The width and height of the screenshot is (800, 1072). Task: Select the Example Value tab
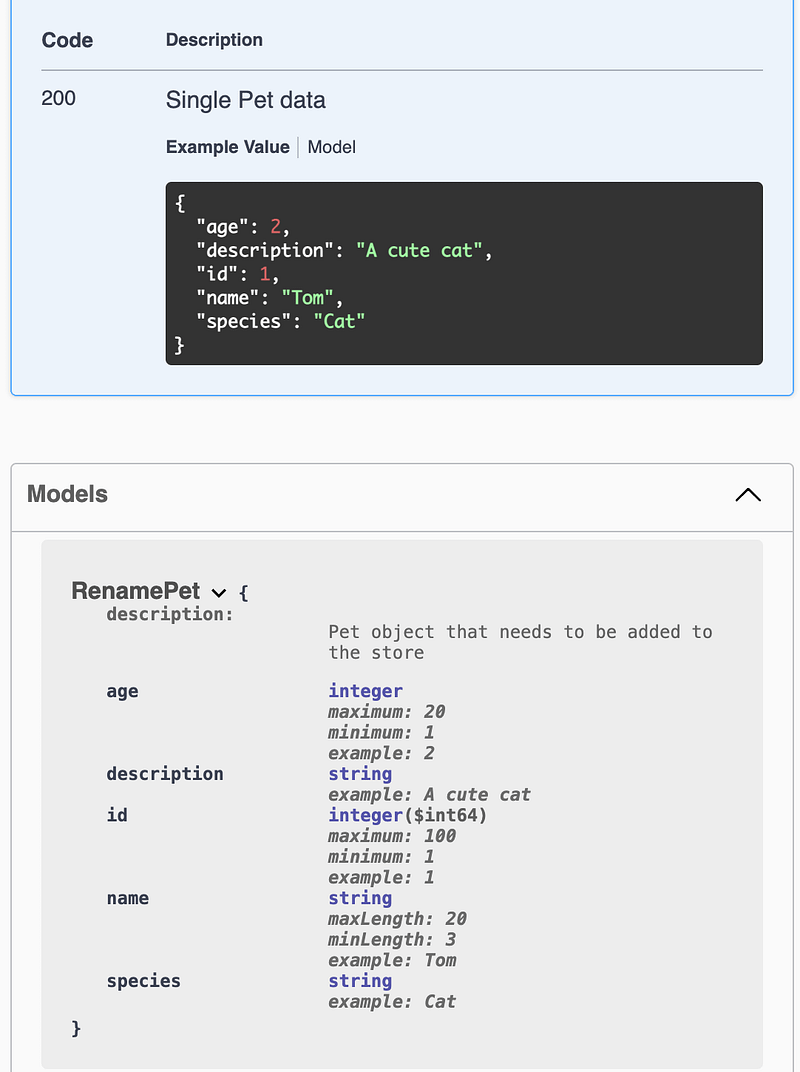tap(227, 147)
